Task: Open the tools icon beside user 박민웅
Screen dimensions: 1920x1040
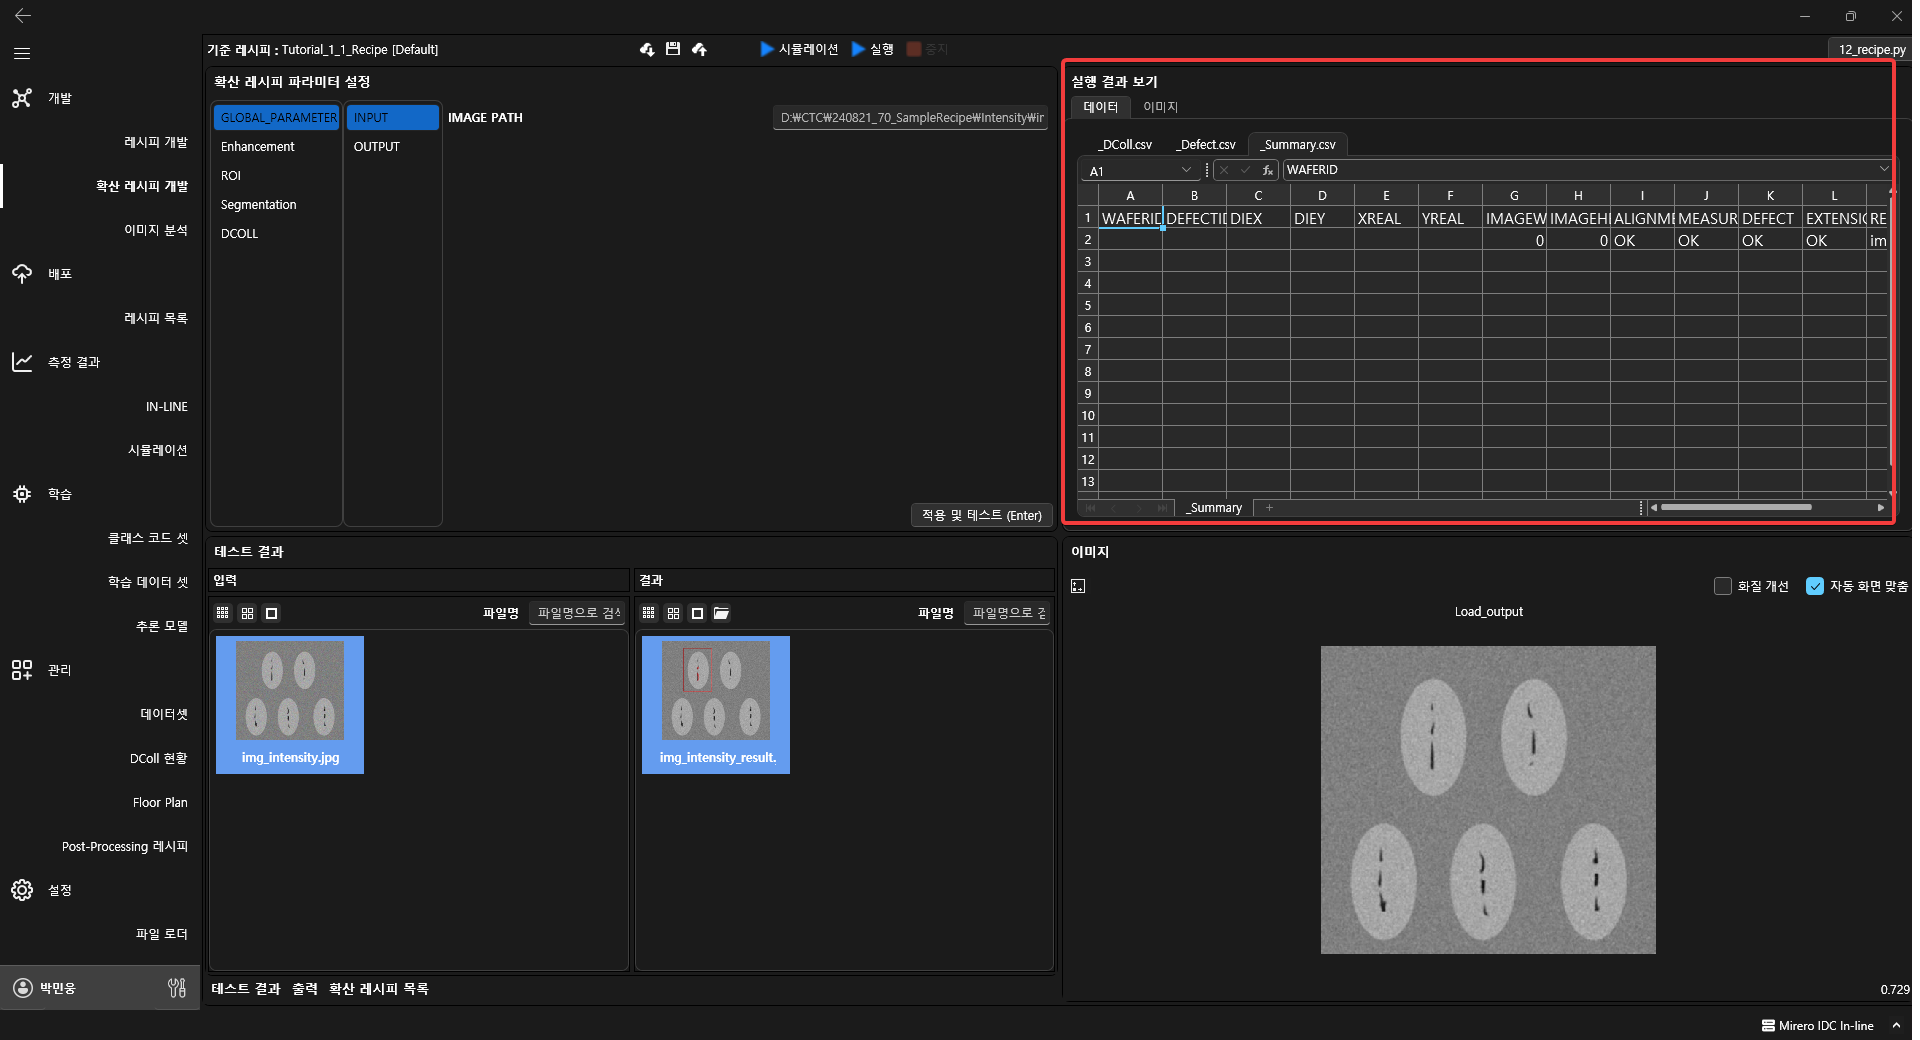Action: pos(177,988)
